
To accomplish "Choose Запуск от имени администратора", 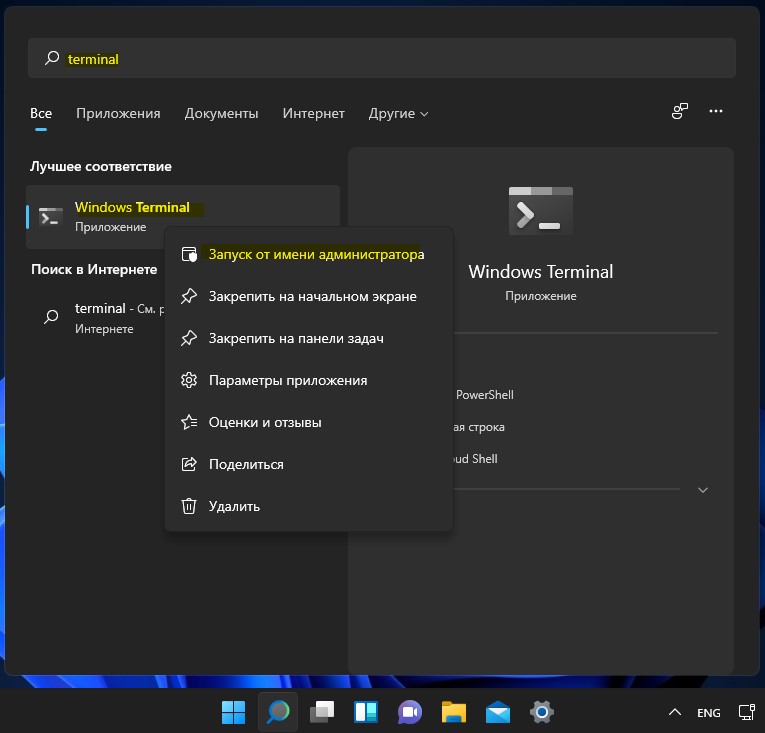I will (x=309, y=254).
